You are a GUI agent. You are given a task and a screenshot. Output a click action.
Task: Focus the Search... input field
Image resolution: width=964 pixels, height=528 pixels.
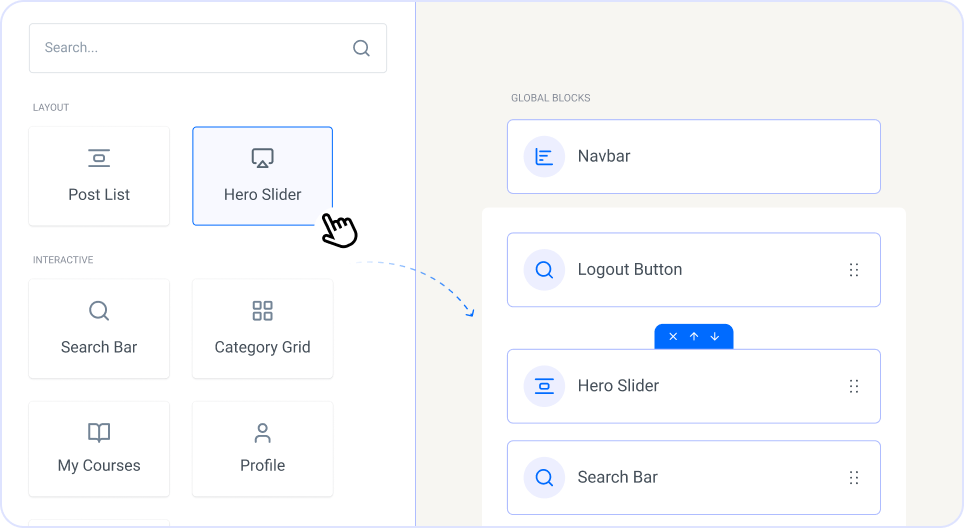(x=208, y=48)
